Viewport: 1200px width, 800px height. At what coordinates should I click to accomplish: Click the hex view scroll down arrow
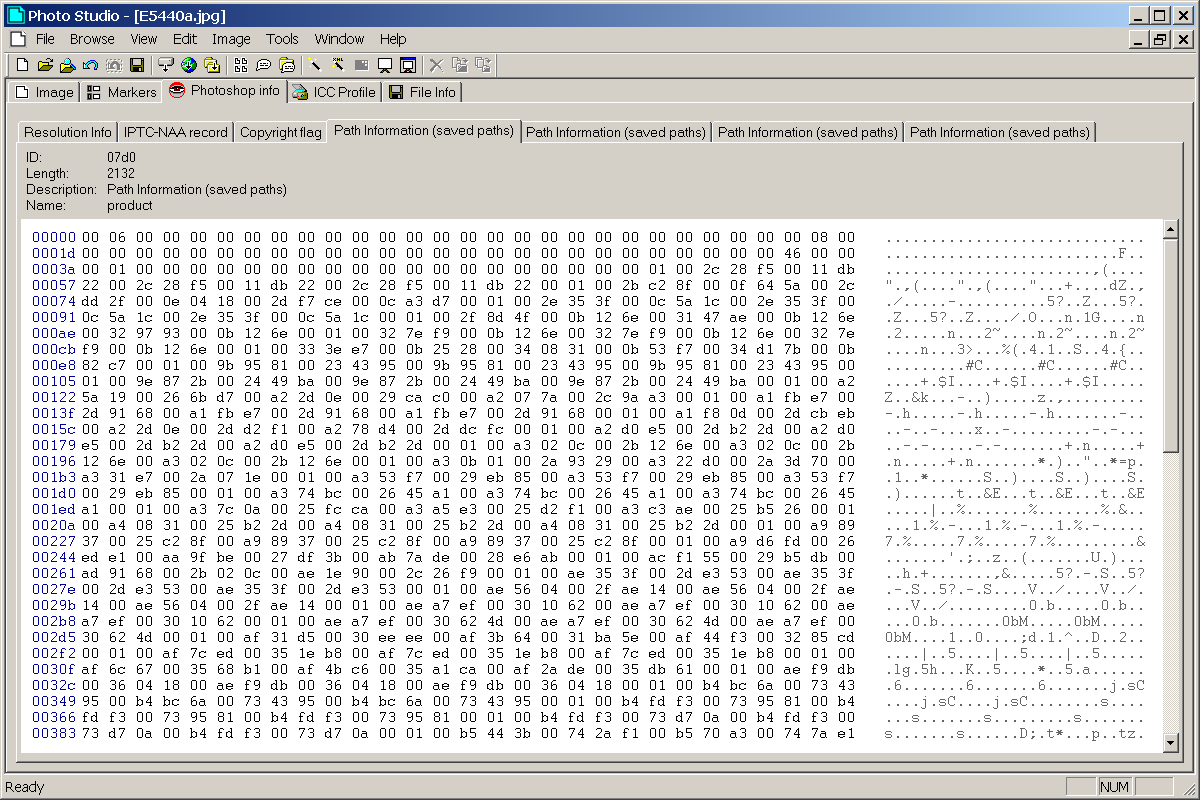click(x=1170, y=743)
